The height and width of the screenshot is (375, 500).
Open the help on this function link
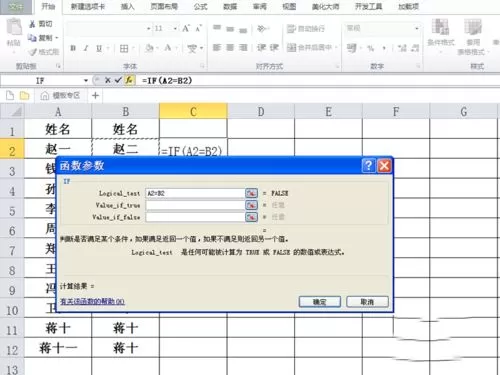(92, 301)
